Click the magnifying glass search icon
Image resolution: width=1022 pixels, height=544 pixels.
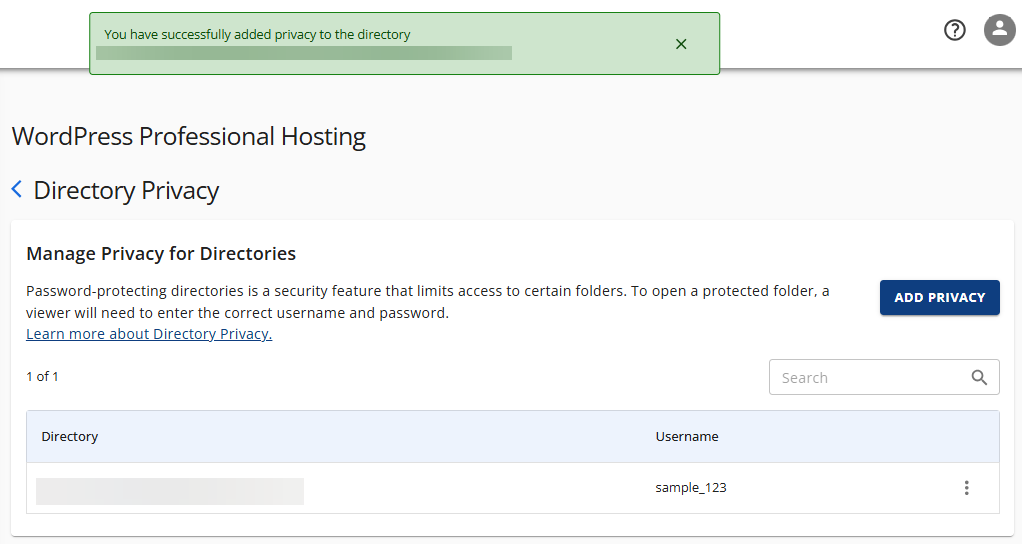tap(979, 377)
